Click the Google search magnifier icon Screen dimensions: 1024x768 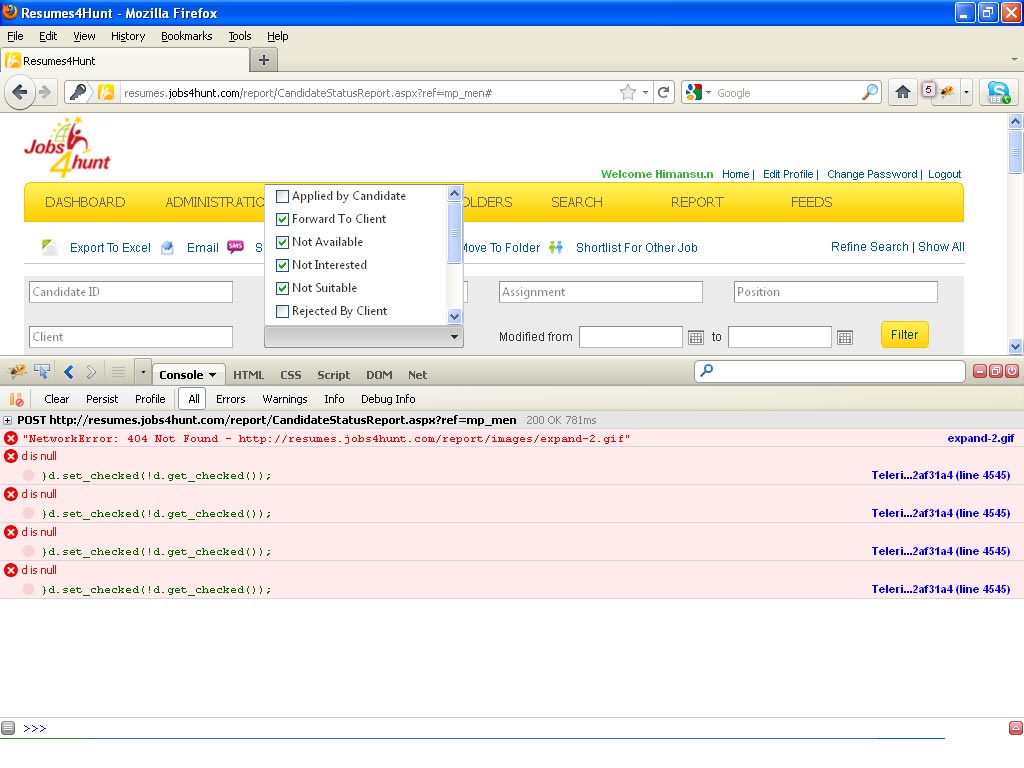[869, 93]
